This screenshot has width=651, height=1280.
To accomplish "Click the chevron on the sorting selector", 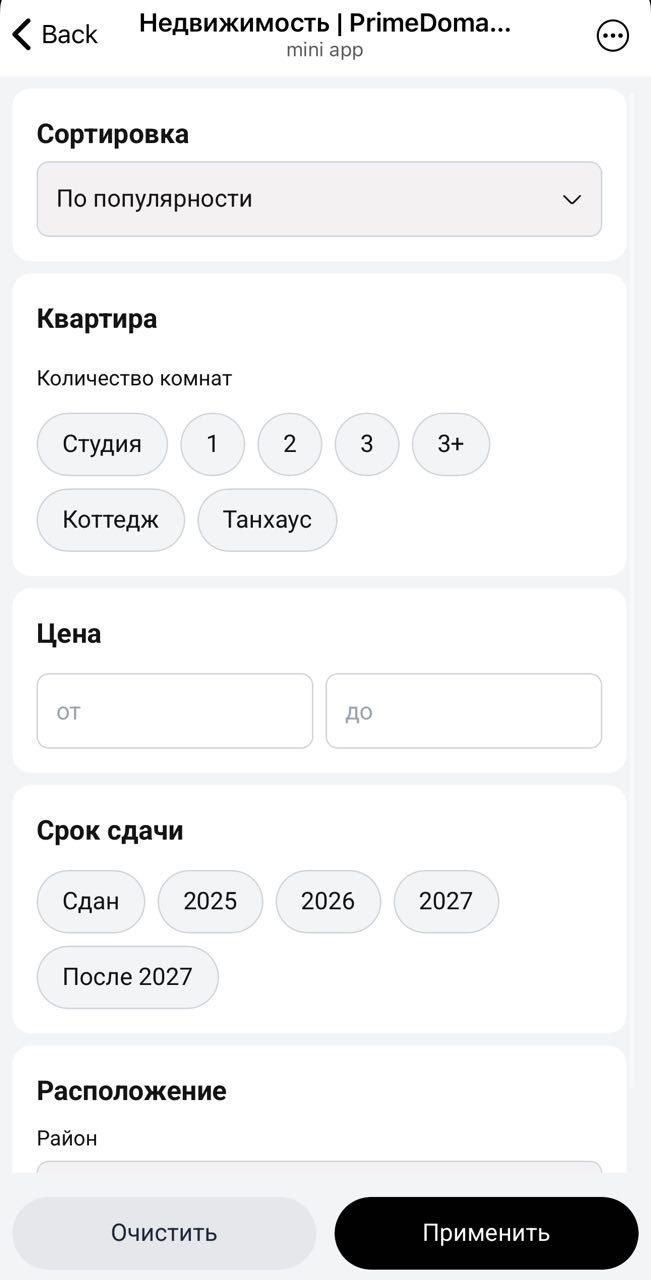I will click(572, 199).
